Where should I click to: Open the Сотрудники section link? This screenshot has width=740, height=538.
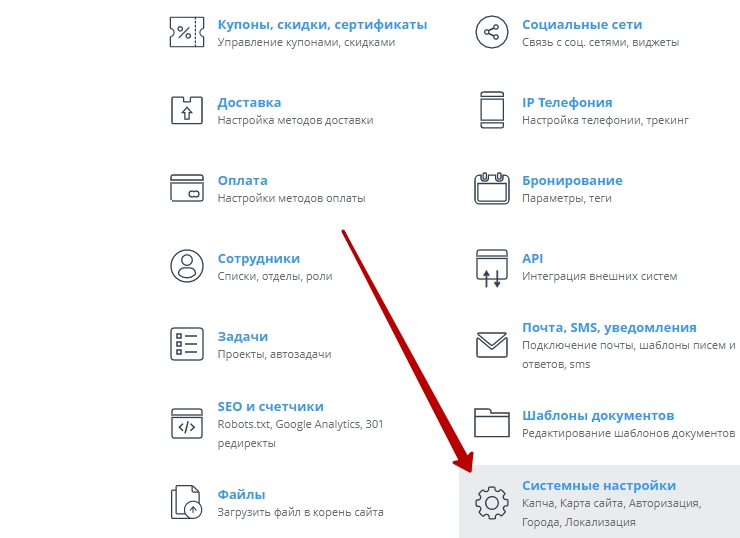point(258,258)
